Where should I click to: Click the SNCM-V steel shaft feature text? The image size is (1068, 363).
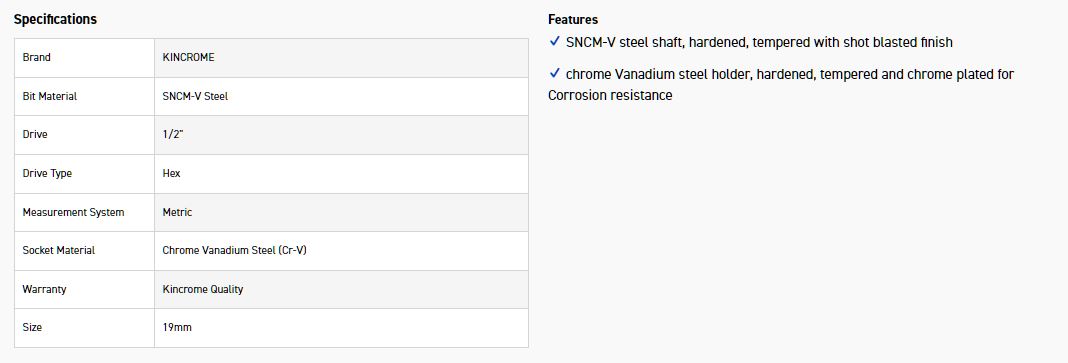click(759, 42)
